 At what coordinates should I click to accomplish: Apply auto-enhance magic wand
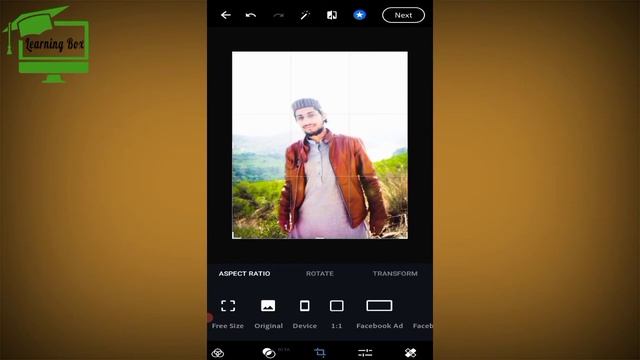[305, 15]
